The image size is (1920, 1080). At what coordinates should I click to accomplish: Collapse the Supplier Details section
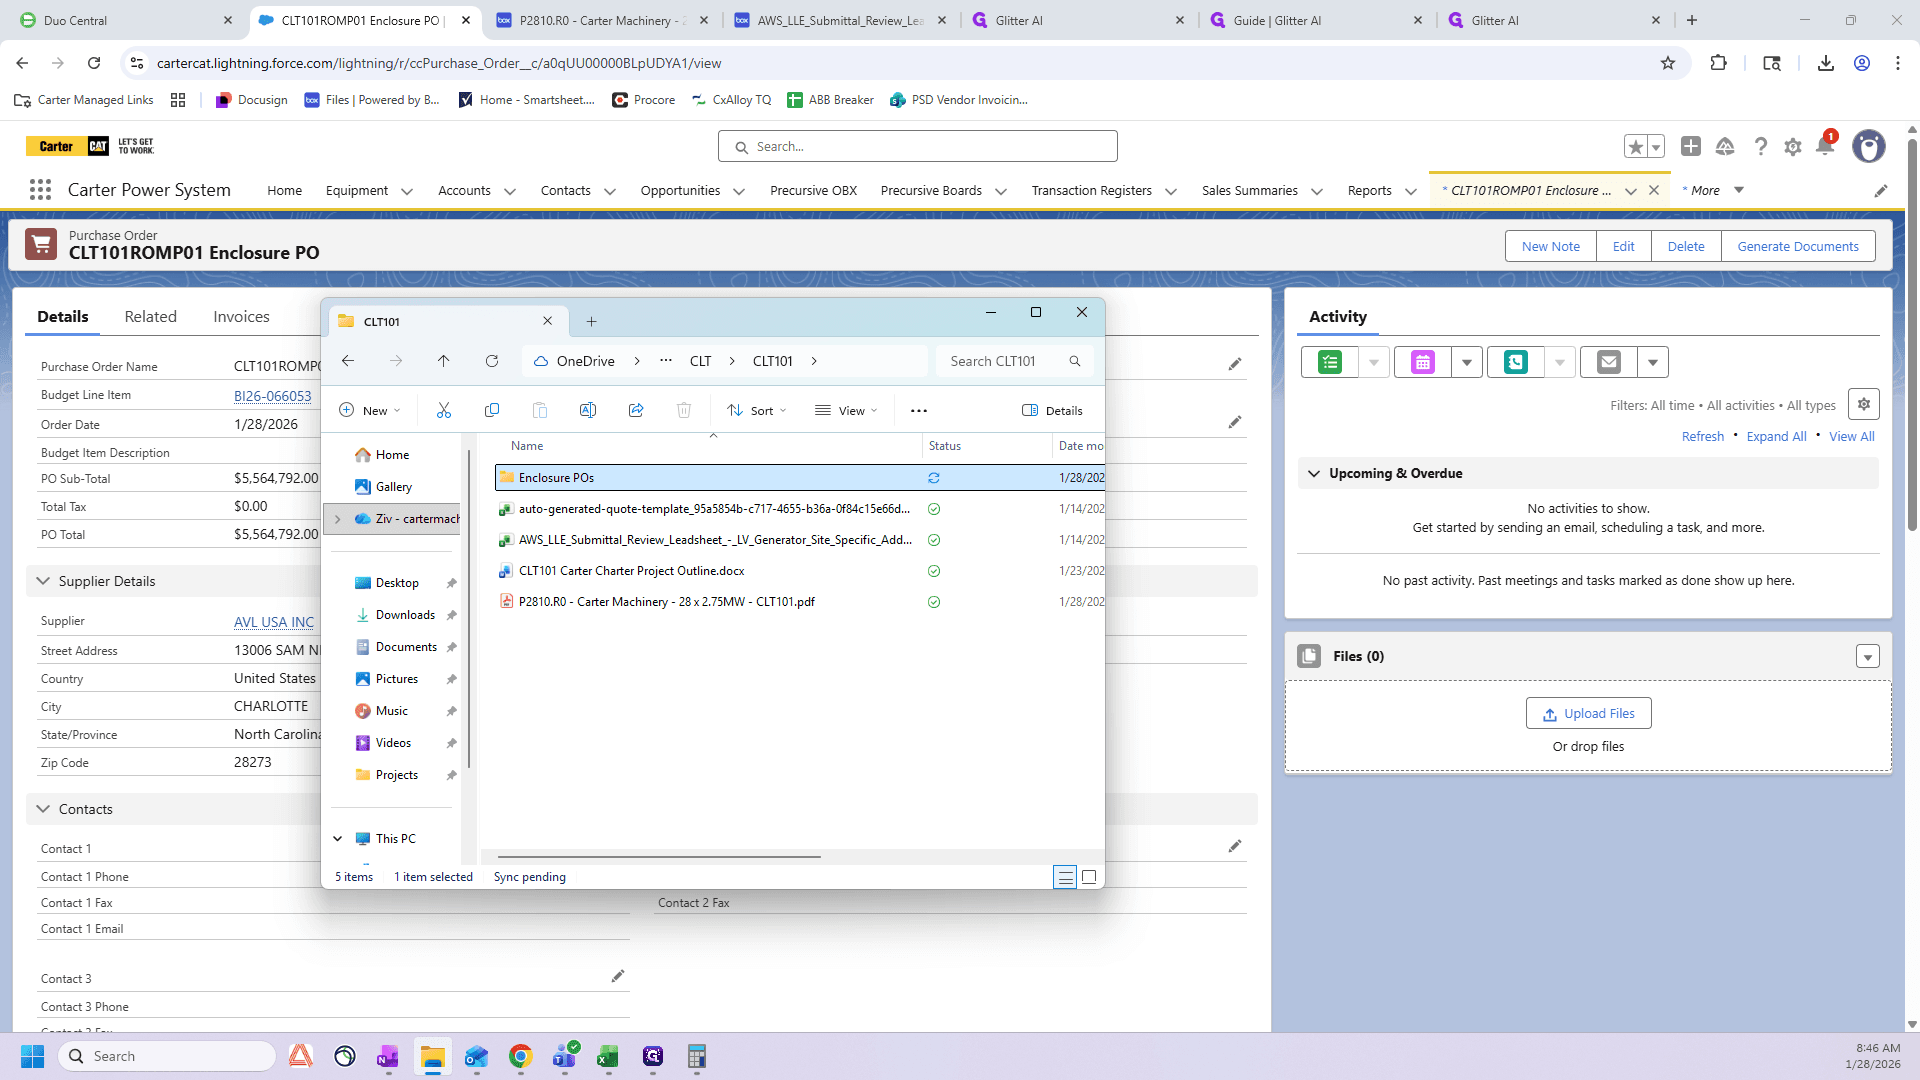[43, 581]
